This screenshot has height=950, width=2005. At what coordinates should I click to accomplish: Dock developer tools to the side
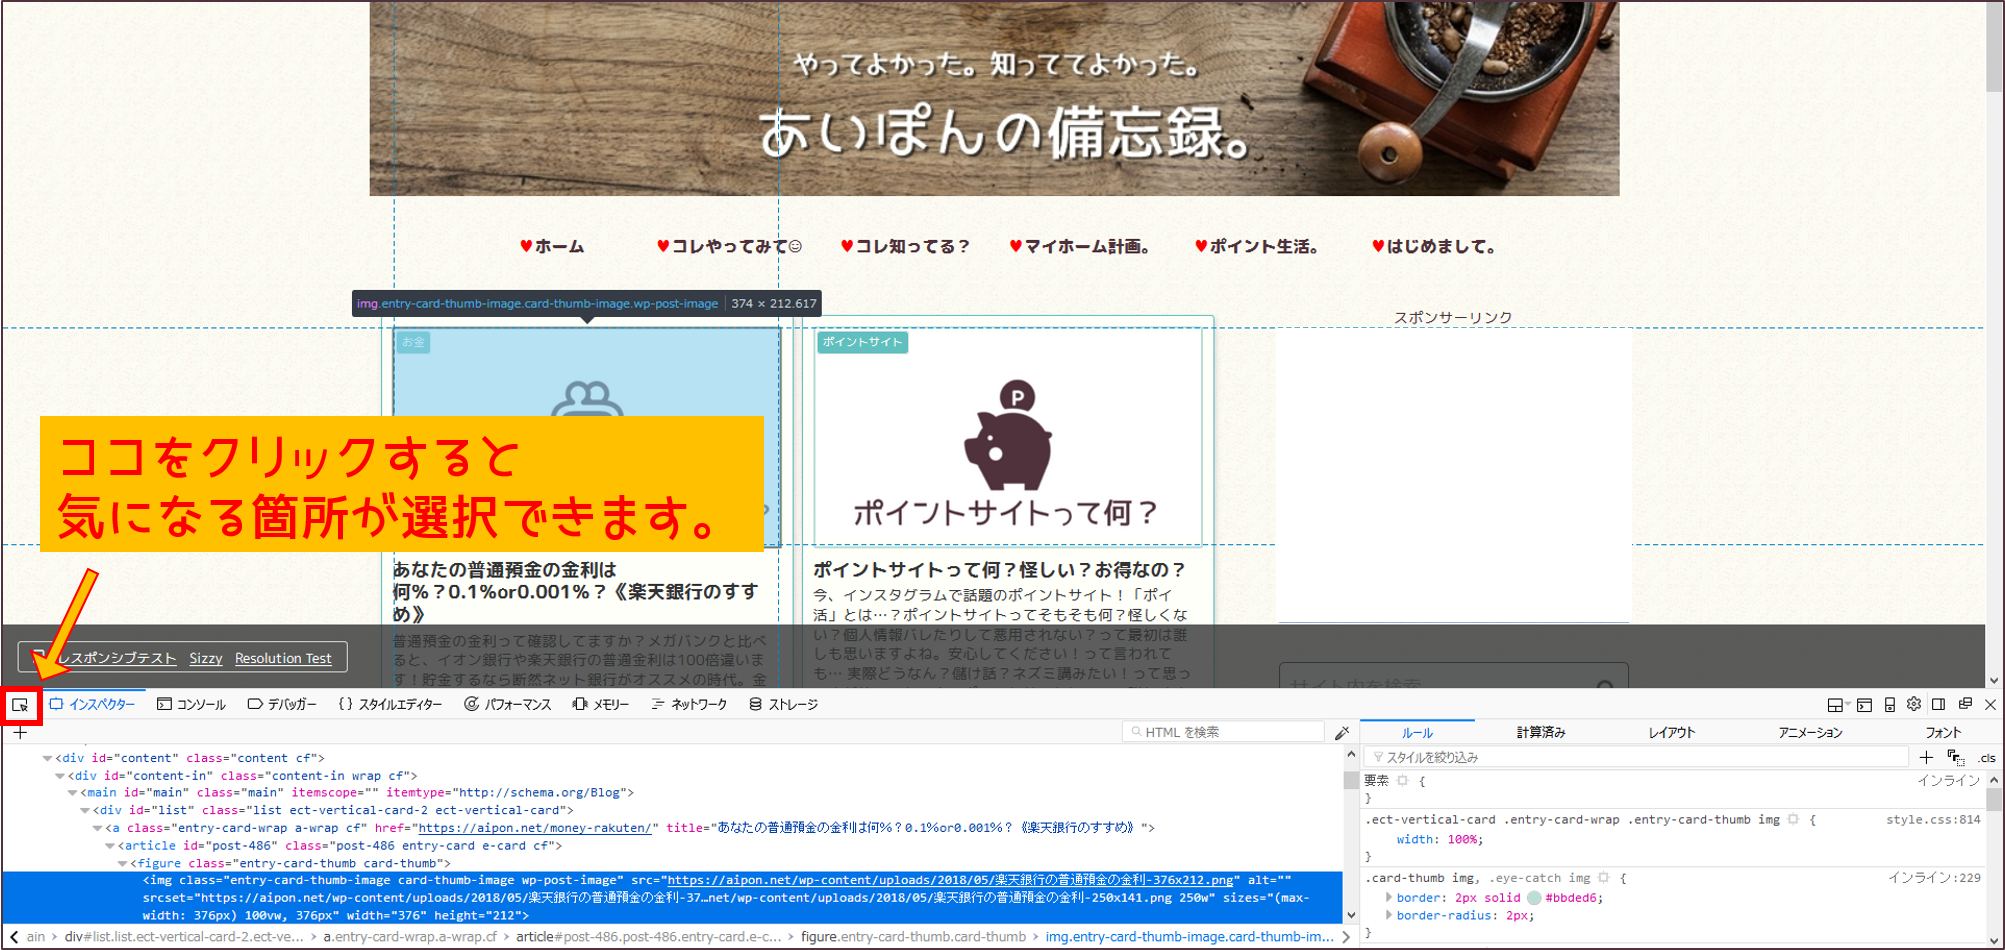[1939, 704]
